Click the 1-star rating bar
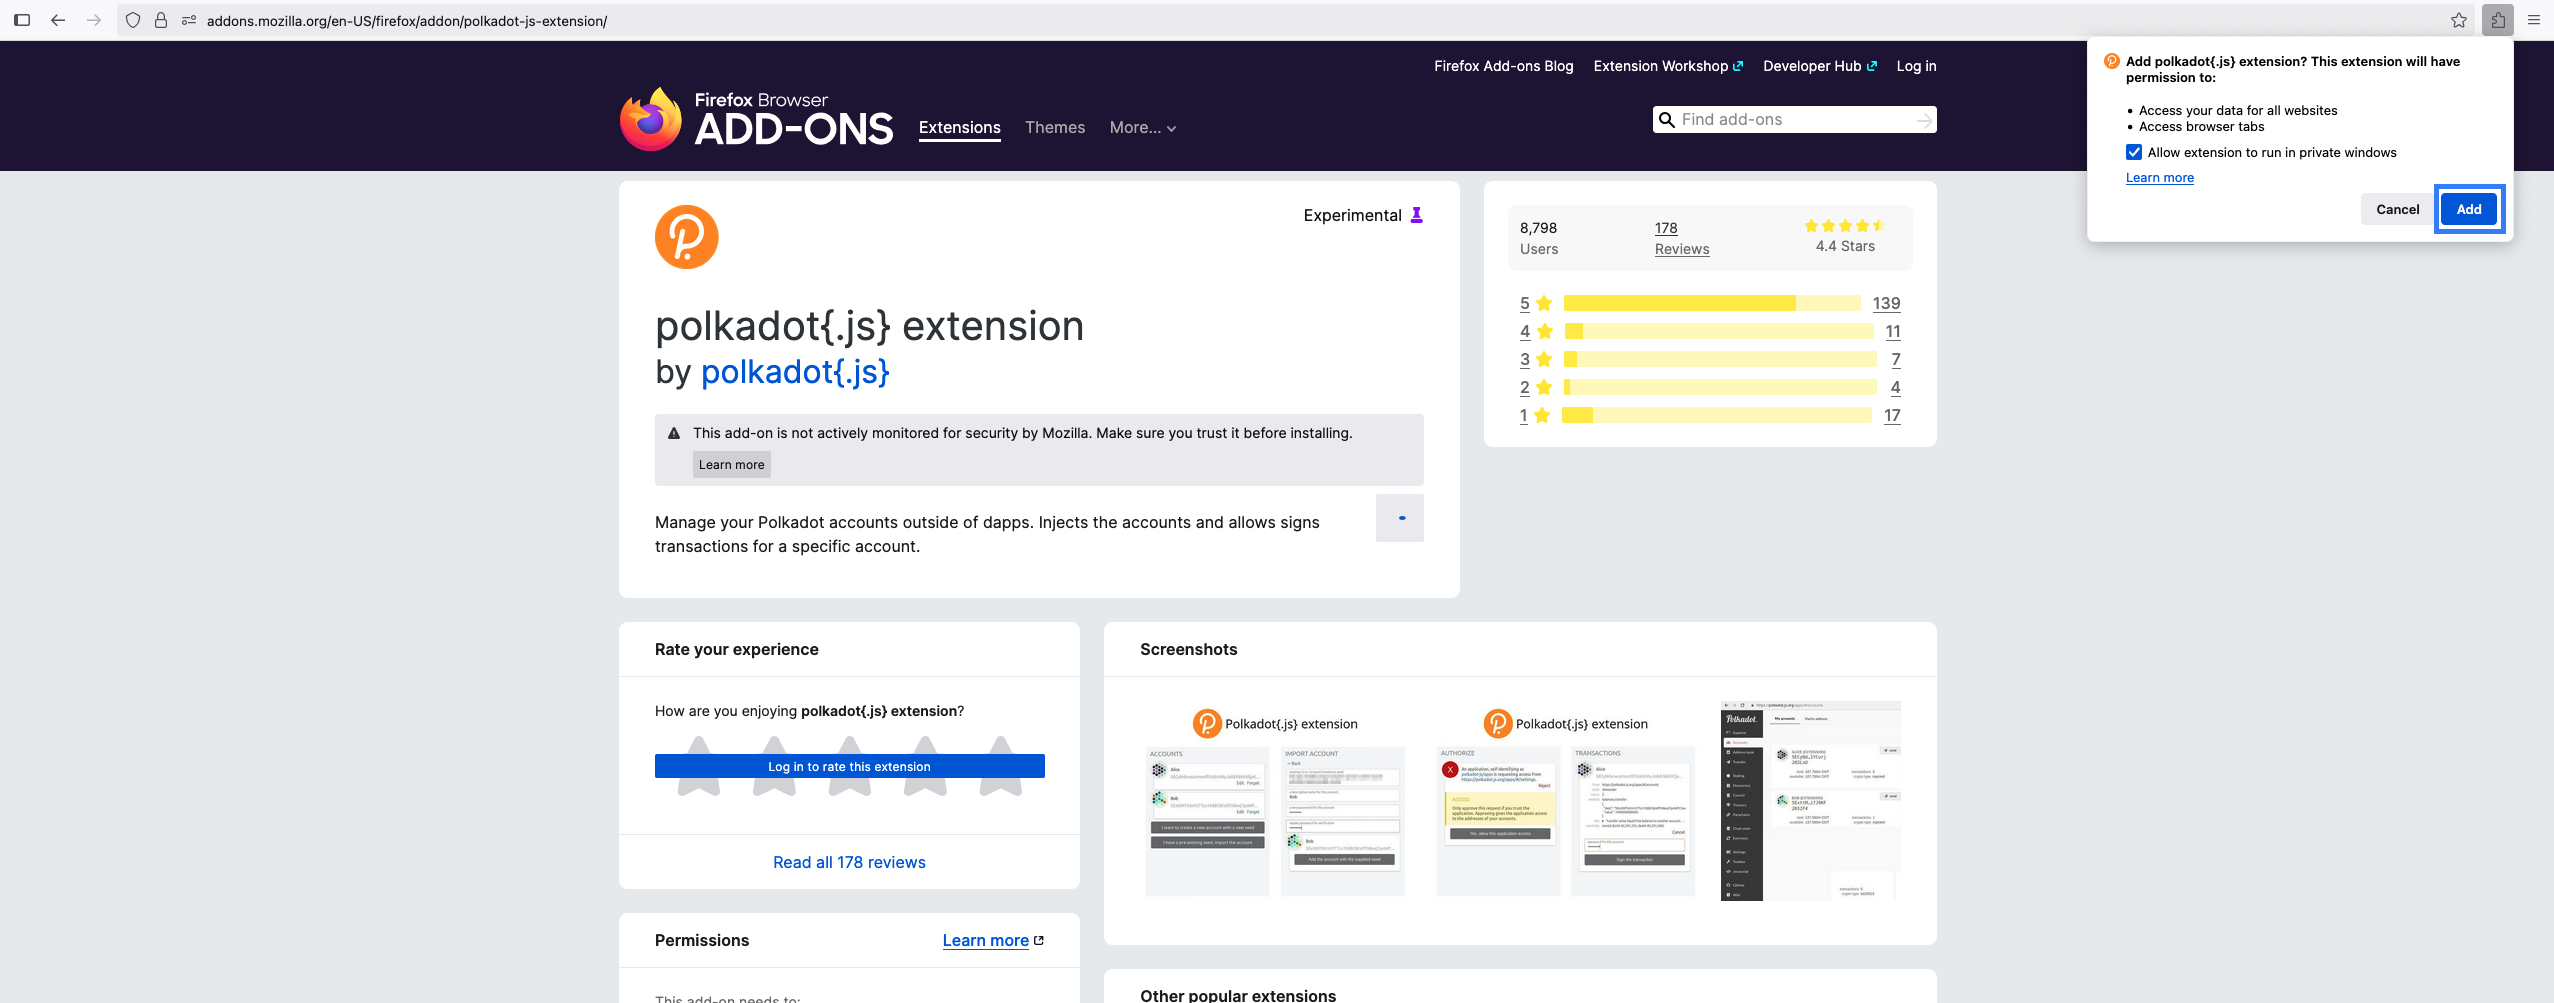The image size is (2554, 1003). (1717, 415)
